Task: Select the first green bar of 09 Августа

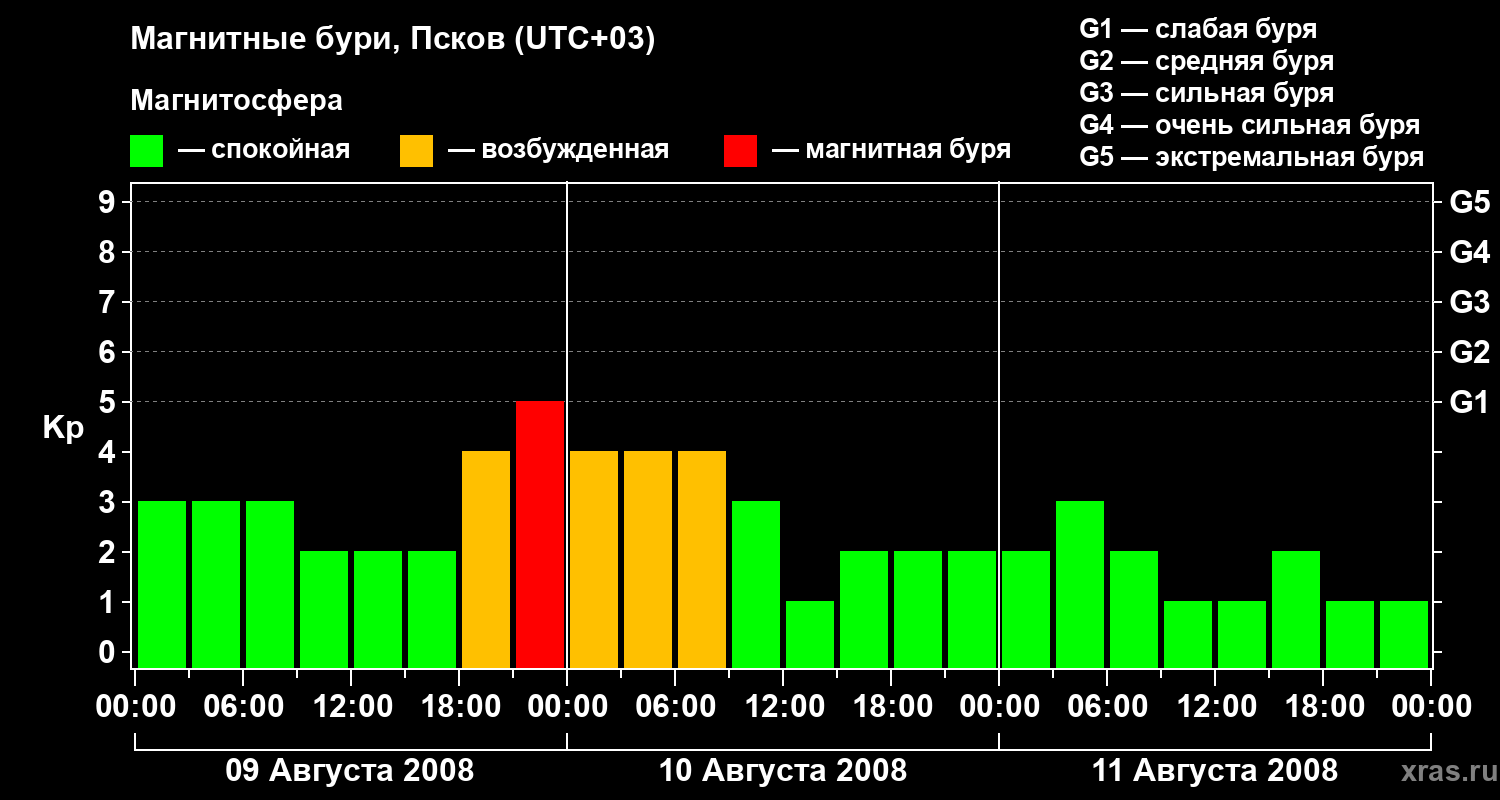Action: click(162, 584)
